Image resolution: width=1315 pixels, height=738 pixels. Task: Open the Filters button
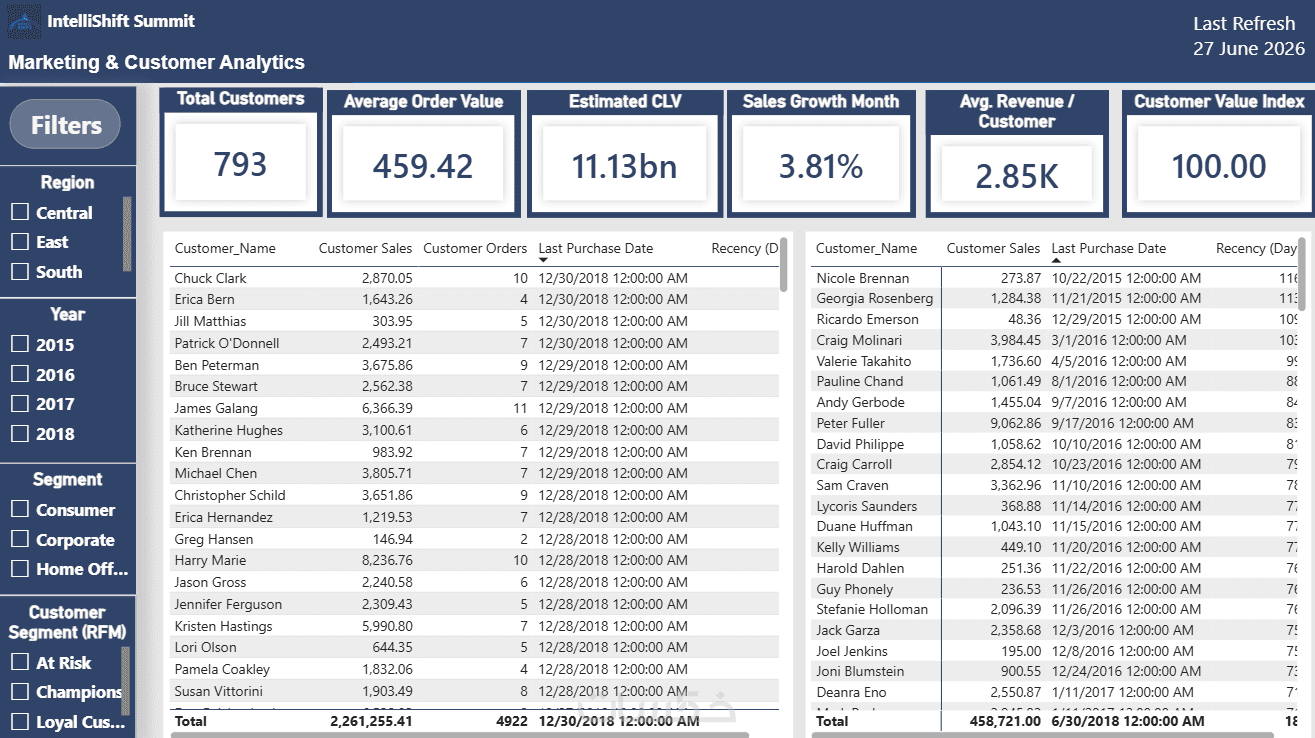point(65,125)
